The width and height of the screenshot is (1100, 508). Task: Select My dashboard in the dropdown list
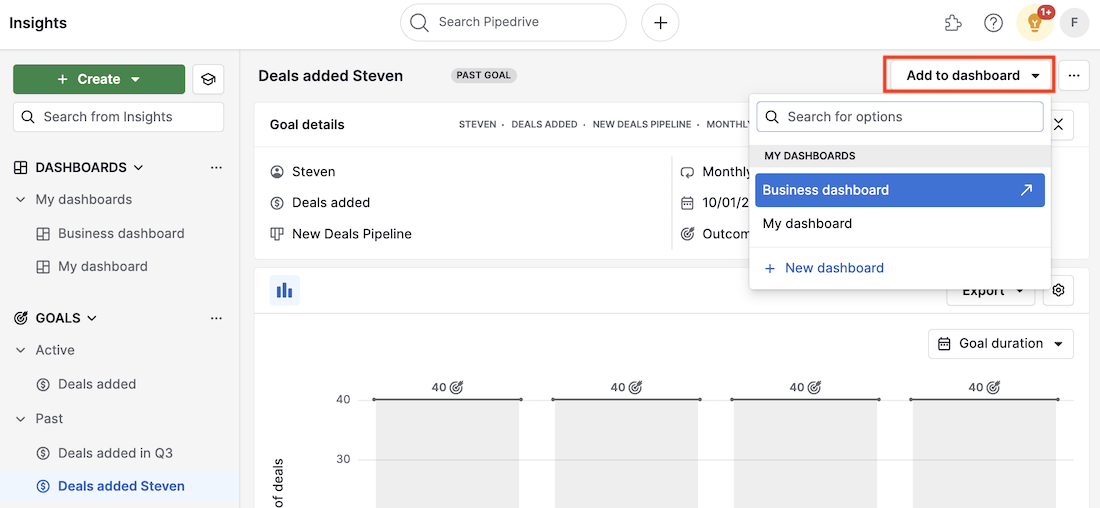pos(900,224)
